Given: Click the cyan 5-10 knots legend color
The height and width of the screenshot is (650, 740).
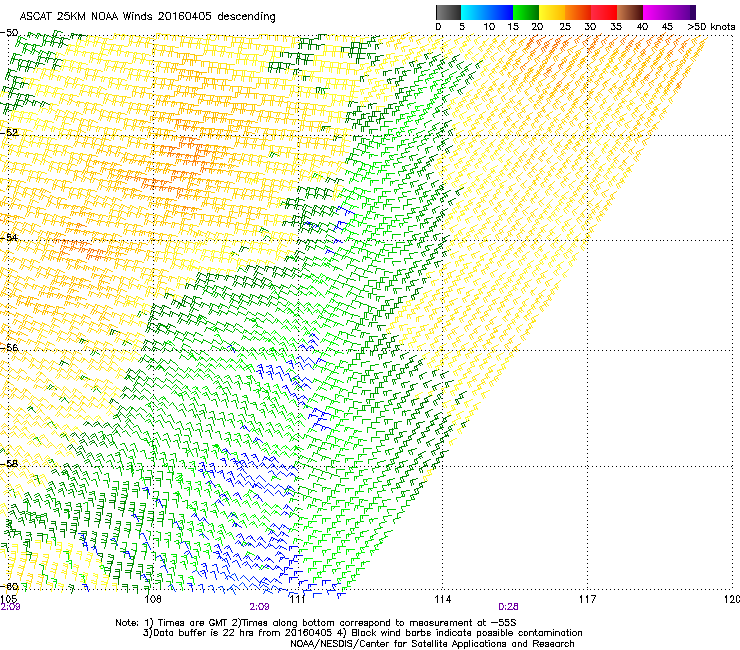Looking at the screenshot, I should click(474, 12).
